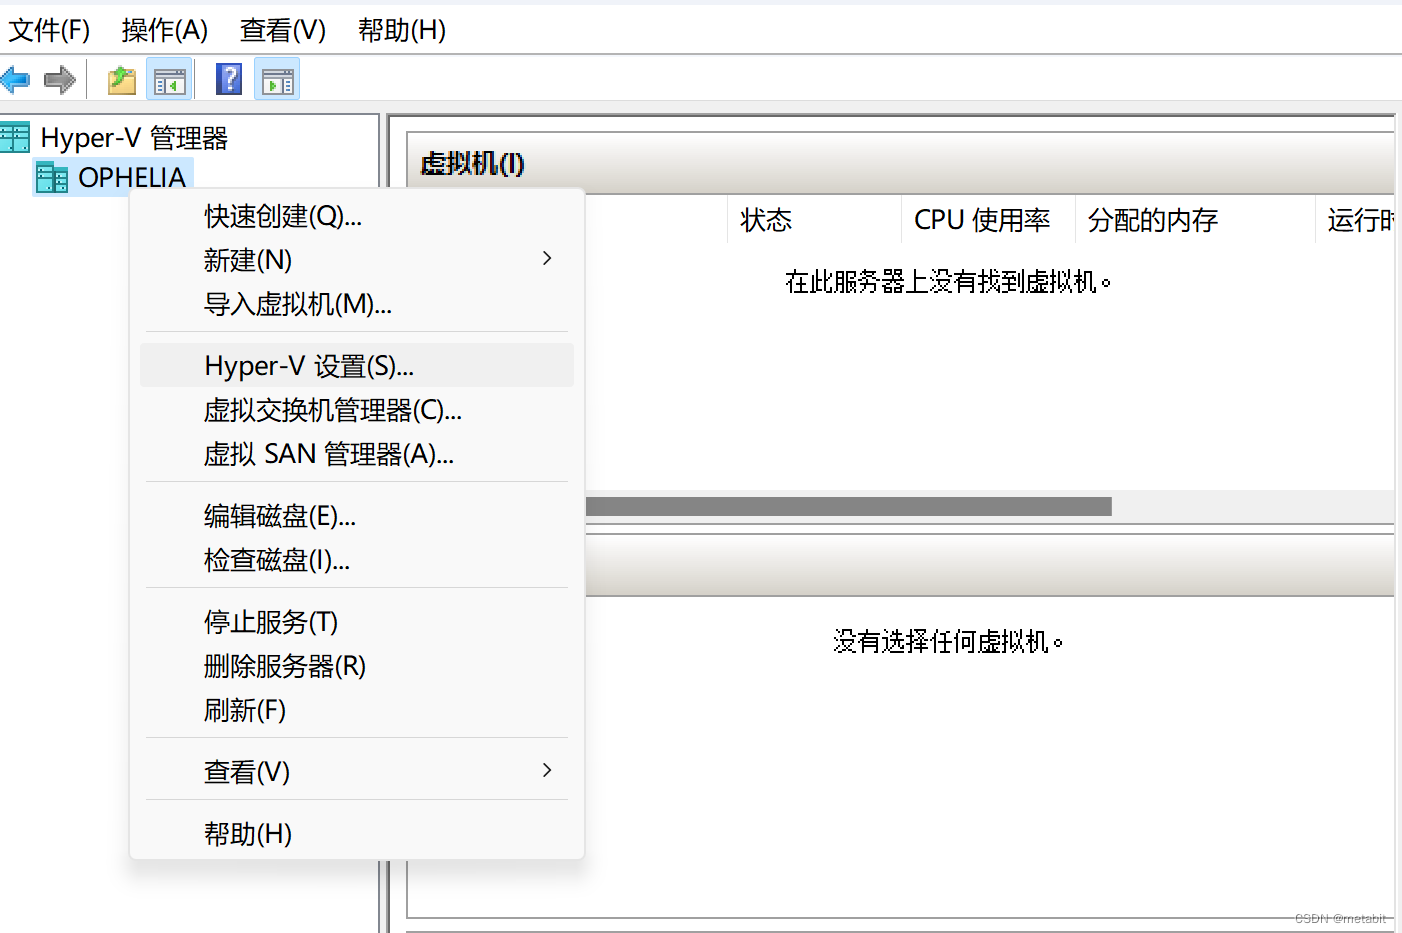This screenshot has height=933, width=1402.
Task: Click the up-one-level folder icon
Action: [x=122, y=80]
